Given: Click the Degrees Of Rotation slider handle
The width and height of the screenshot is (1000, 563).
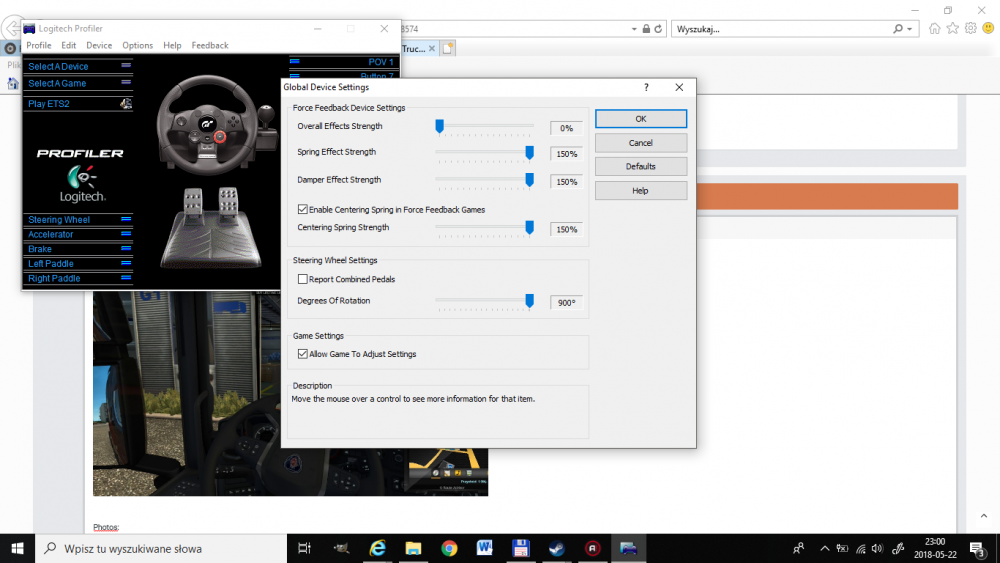Looking at the screenshot, I should click(529, 301).
